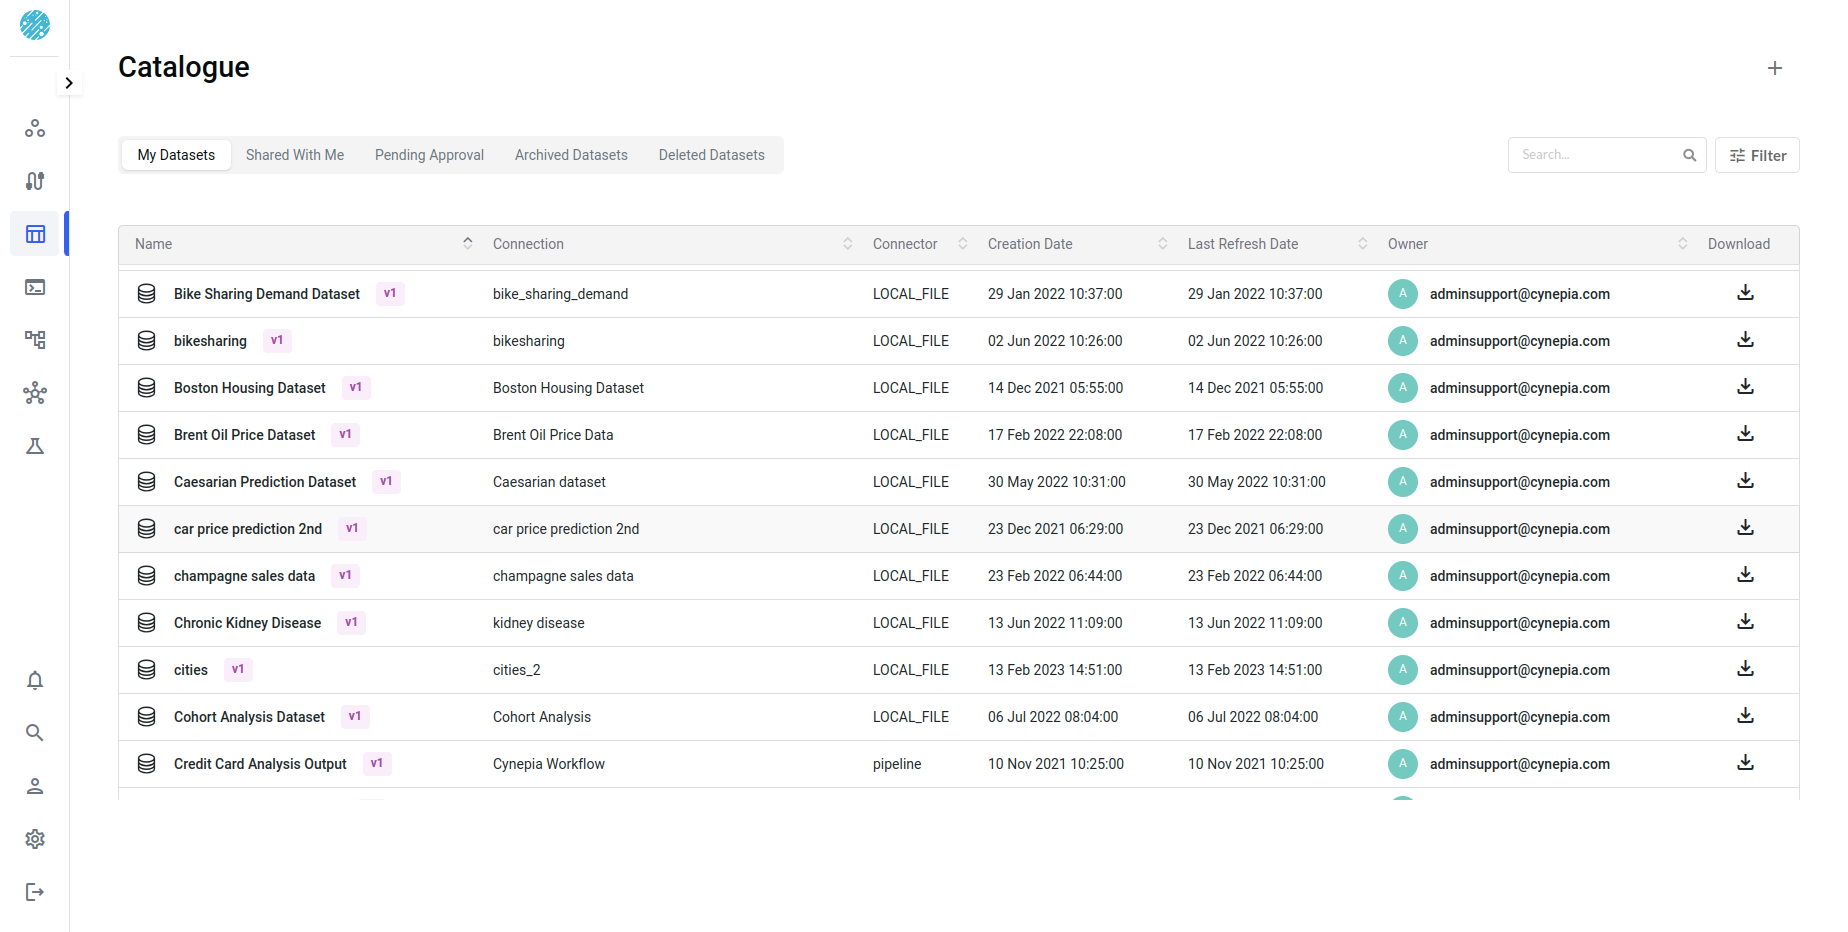The height and width of the screenshot is (932, 1848).
Task: Download Caesarian Prediction Dataset
Action: (1745, 481)
